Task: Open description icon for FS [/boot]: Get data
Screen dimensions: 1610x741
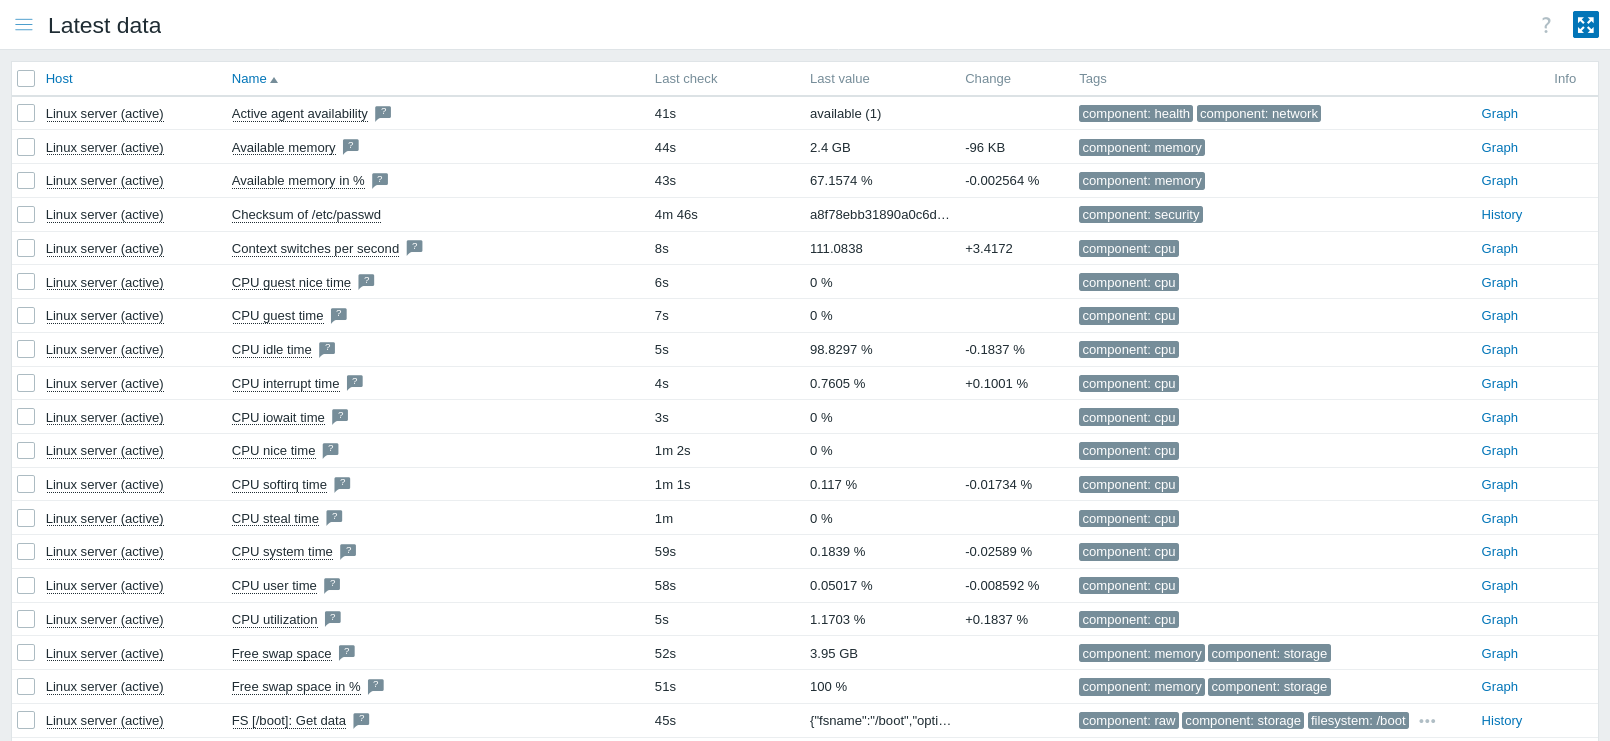Action: (361, 720)
